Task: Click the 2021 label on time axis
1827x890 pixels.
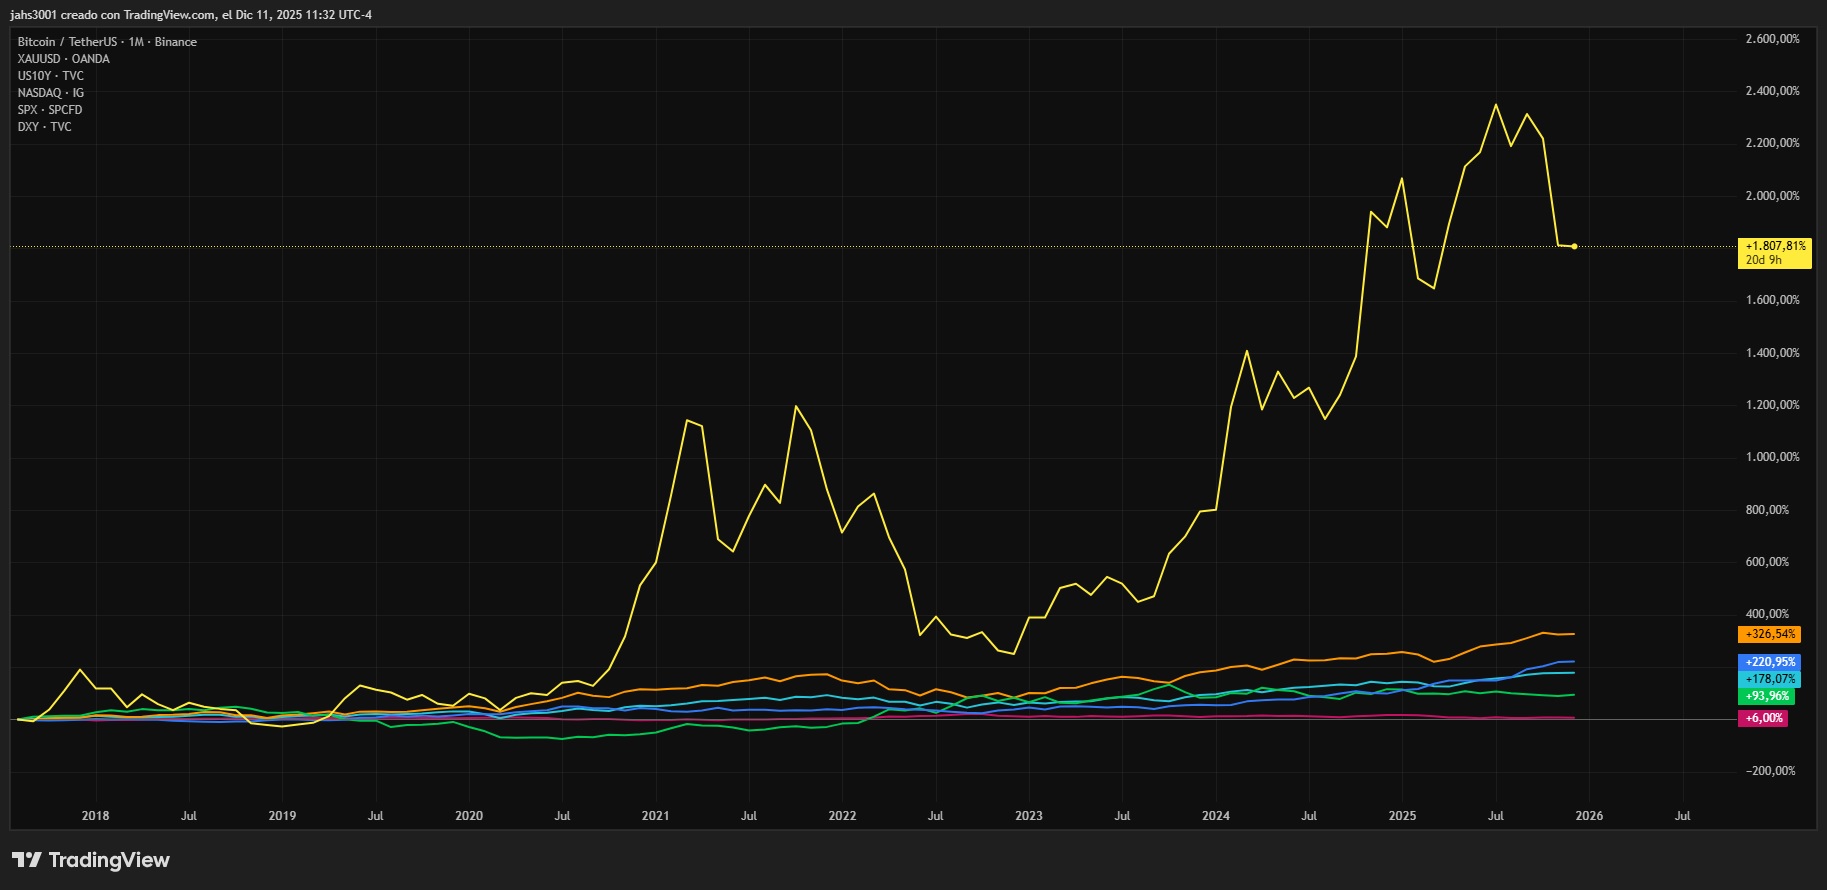Action: pyautogui.click(x=655, y=816)
